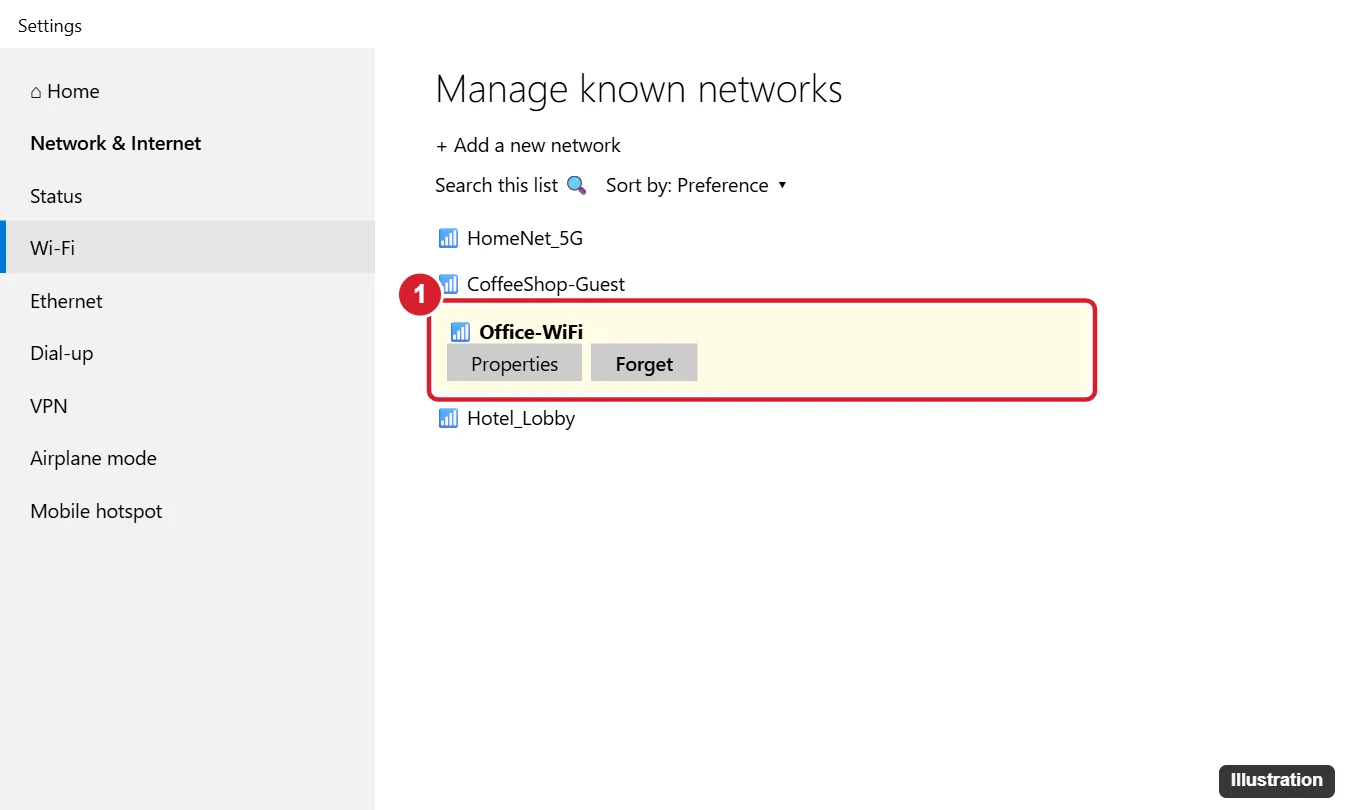Image resolution: width=1350 pixels, height=810 pixels.
Task: Click the magnifier icon beside Search this list
Action: point(576,185)
